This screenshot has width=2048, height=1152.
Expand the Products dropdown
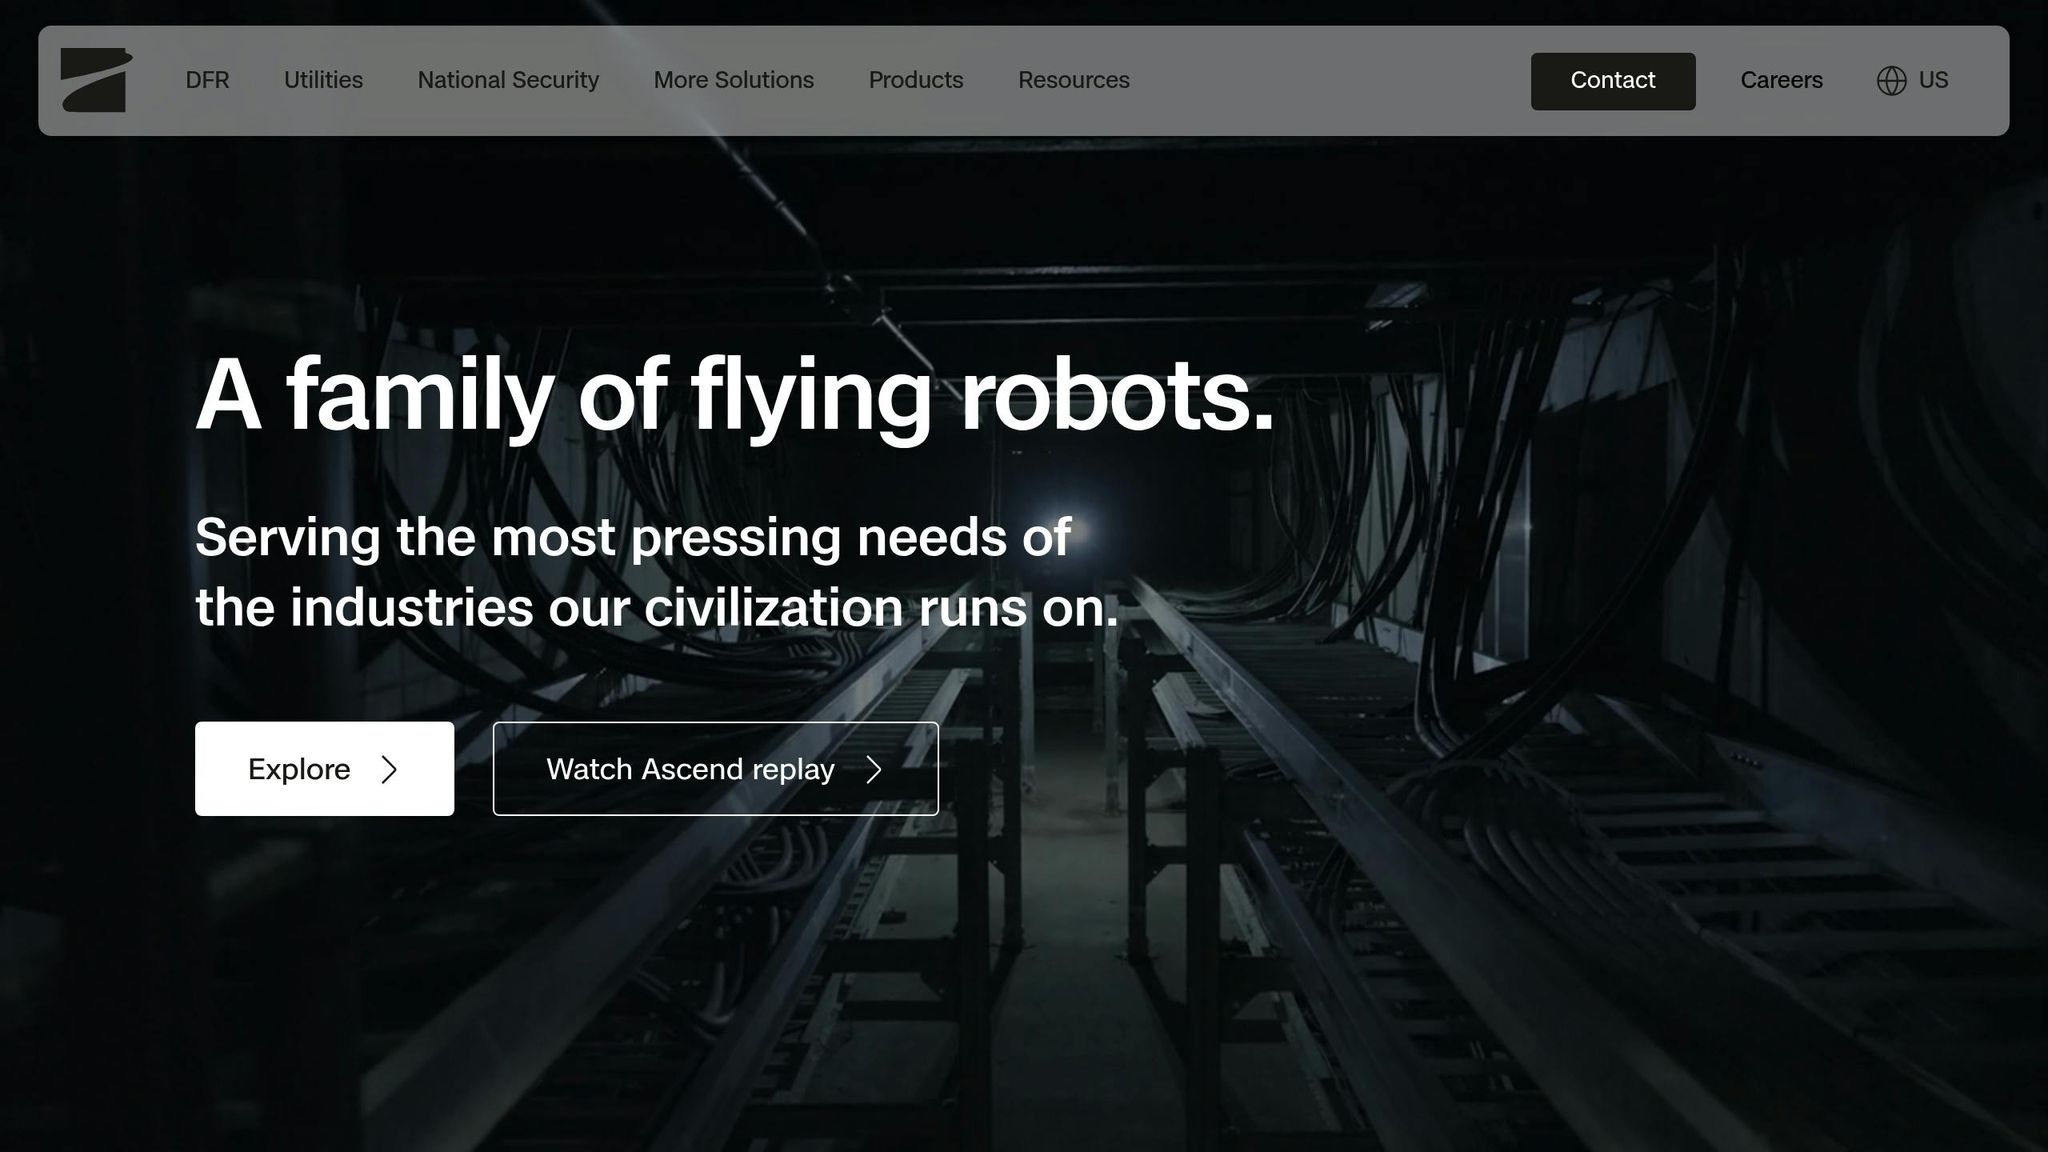[915, 80]
